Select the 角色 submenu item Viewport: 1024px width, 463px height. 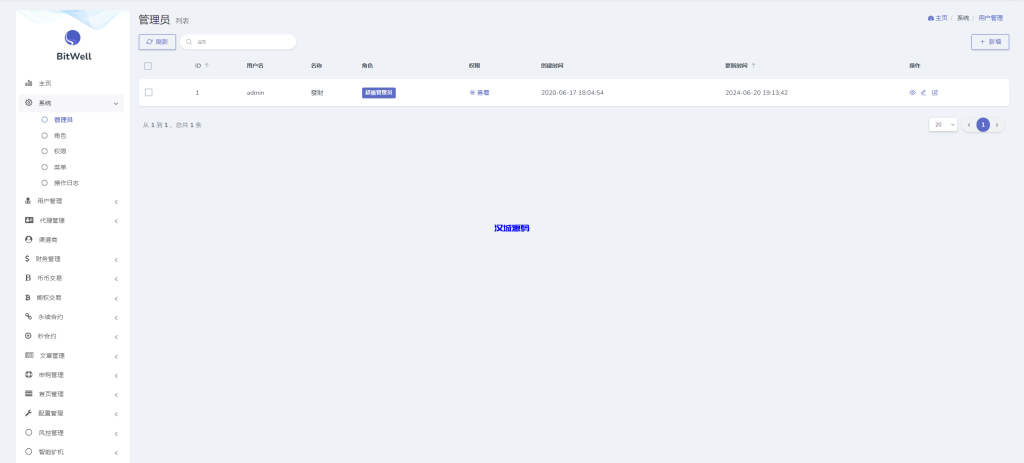point(60,135)
